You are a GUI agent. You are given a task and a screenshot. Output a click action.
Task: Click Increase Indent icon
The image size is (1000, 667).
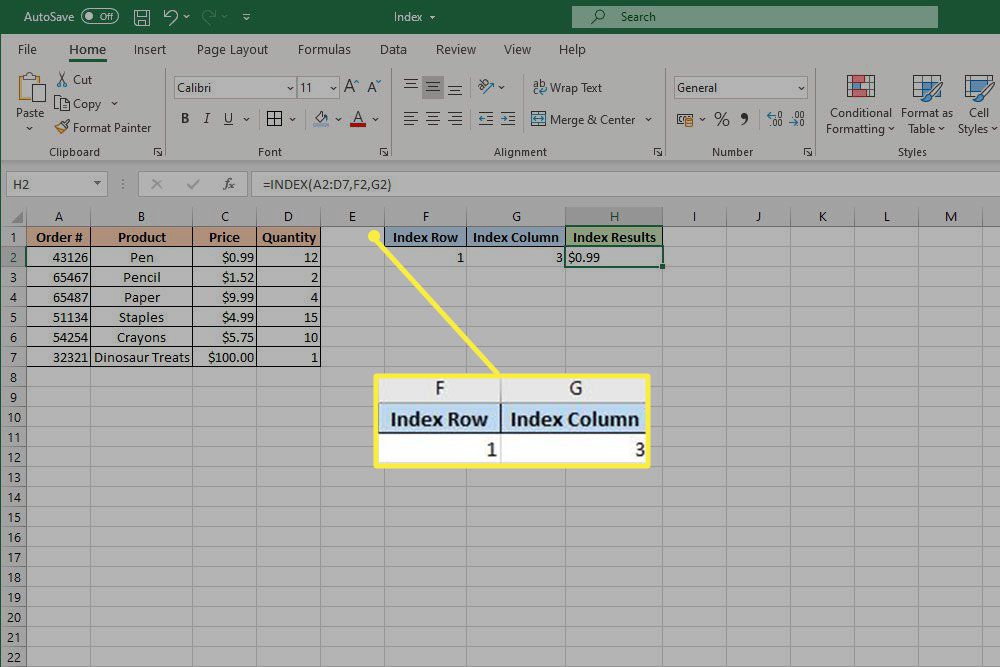508,119
